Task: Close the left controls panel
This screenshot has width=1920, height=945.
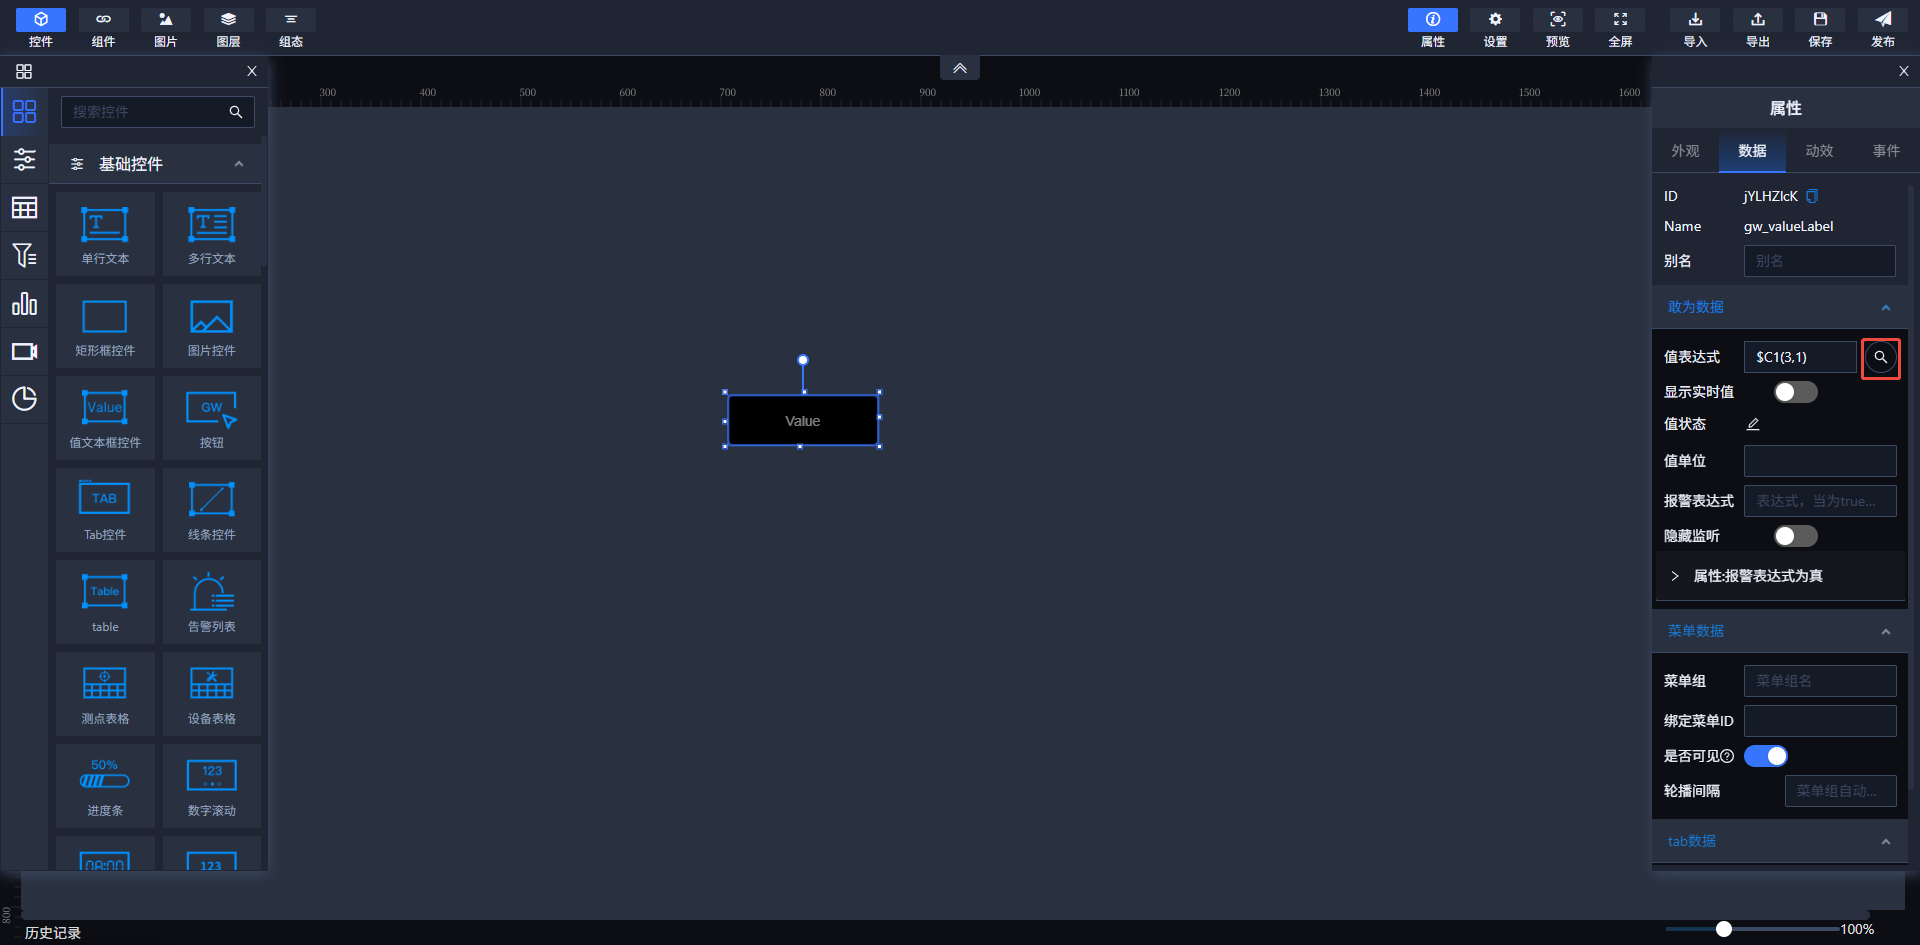Action: (x=252, y=71)
